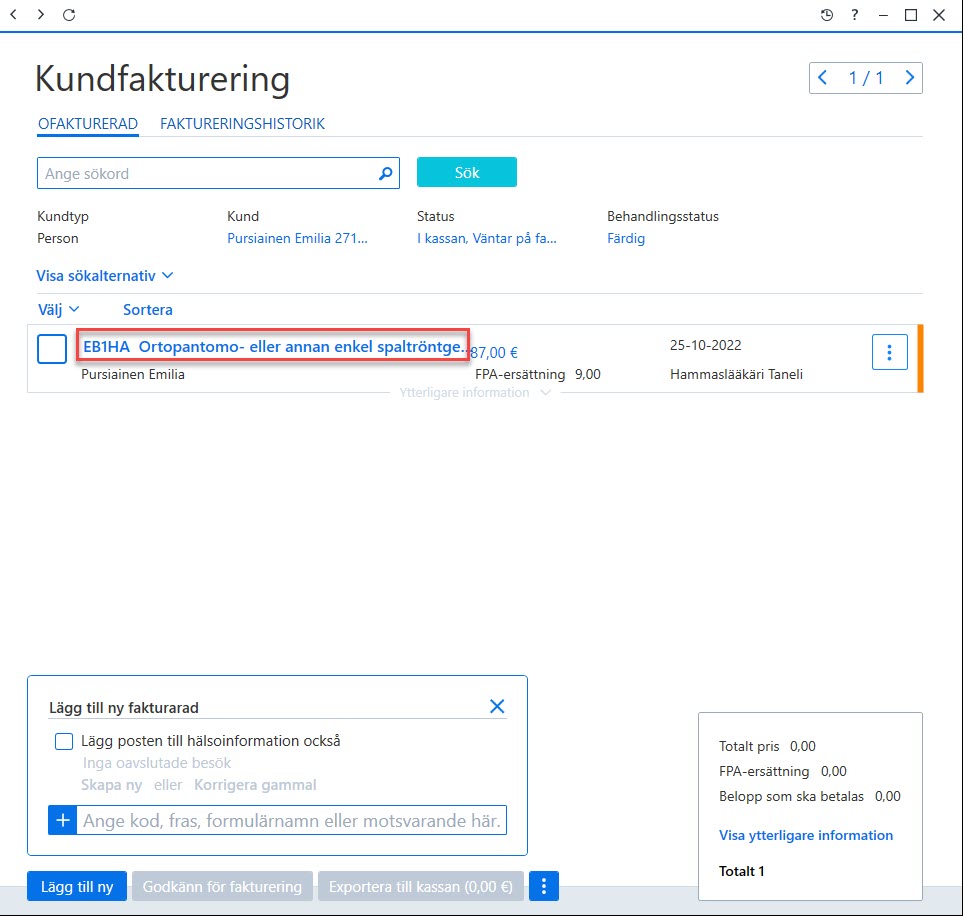Expand Visa sökalternativ
This screenshot has width=963, height=916.
(x=104, y=276)
